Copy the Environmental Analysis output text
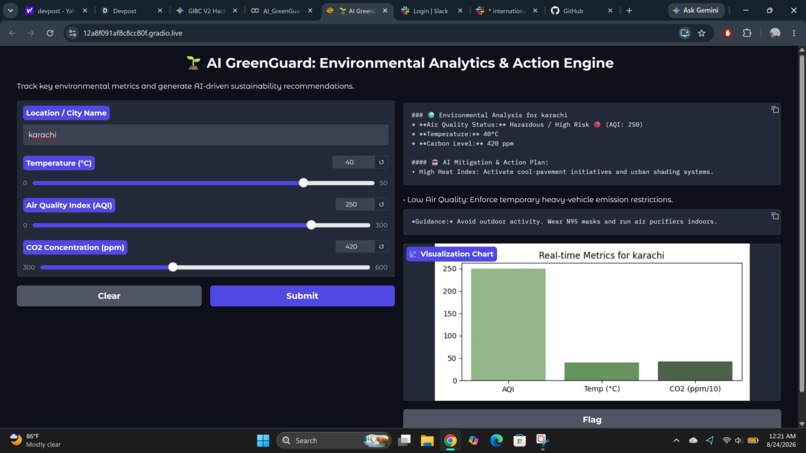The height and width of the screenshot is (453, 806). pyautogui.click(x=775, y=110)
